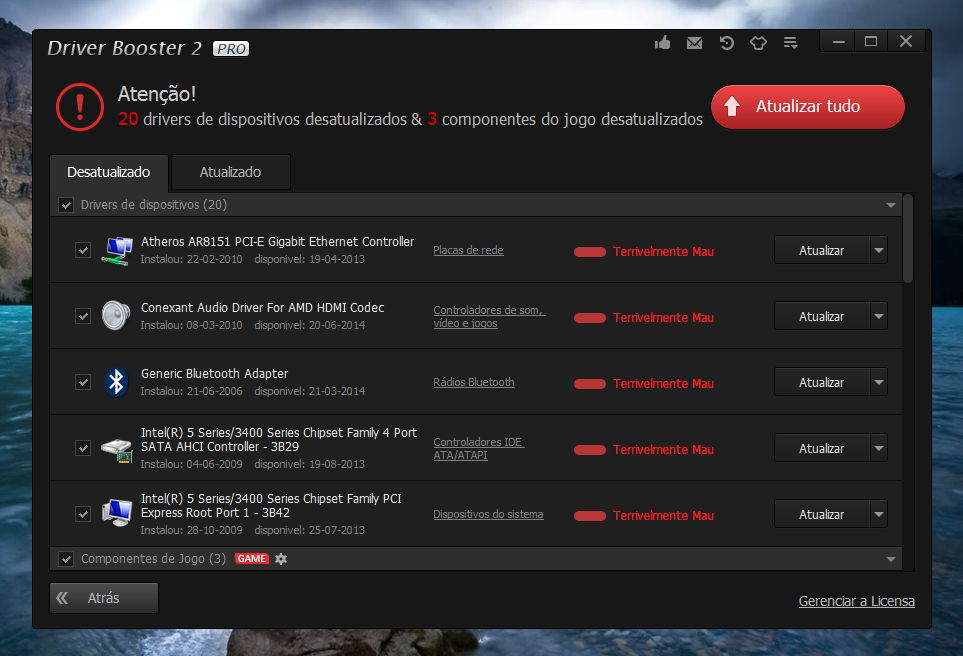The height and width of the screenshot is (656, 963).
Task: Update the Generic Bluetooth Adapter driver
Action: [x=822, y=382]
